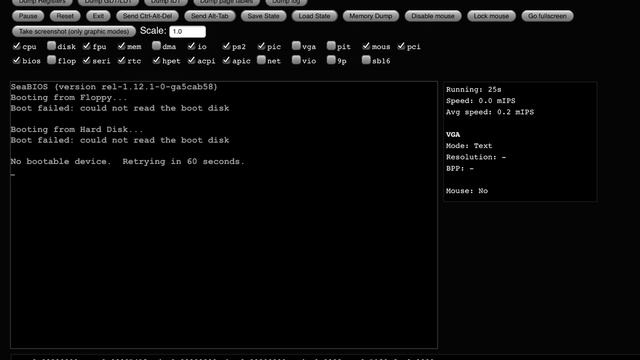Enable the dma log checkbox

pyautogui.click(x=156, y=46)
